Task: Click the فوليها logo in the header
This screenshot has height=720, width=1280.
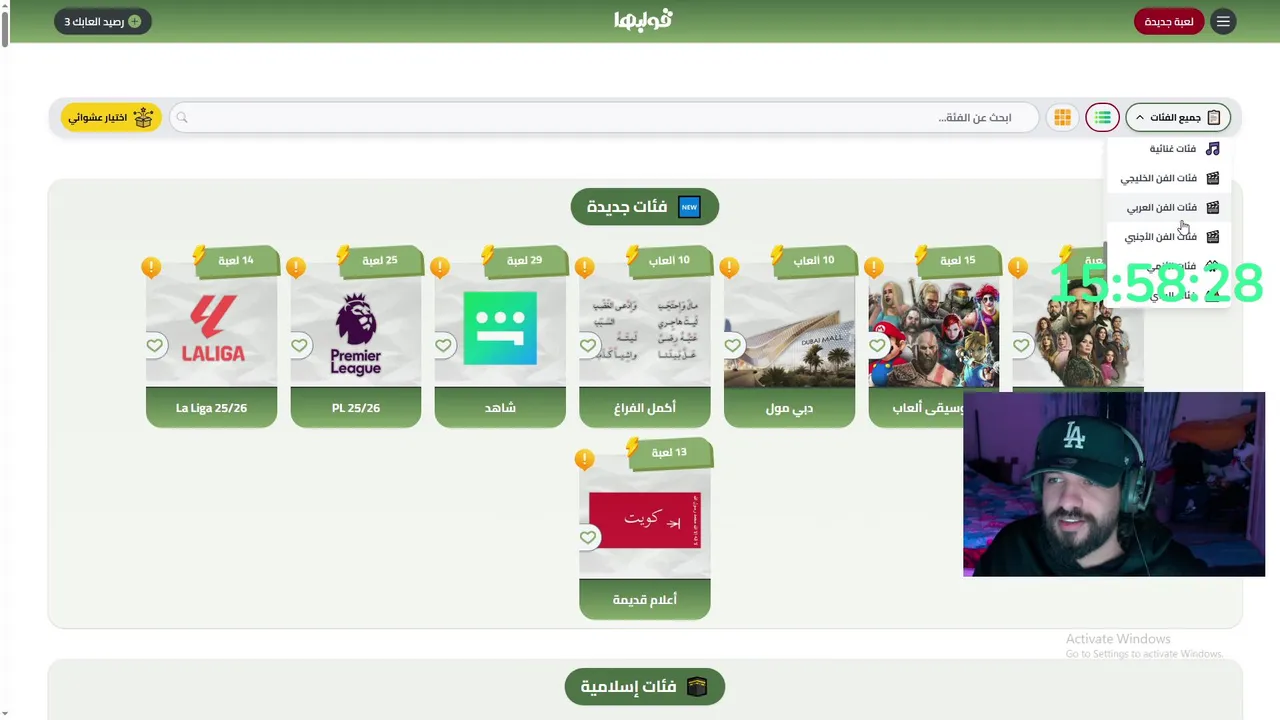Action: (x=643, y=20)
